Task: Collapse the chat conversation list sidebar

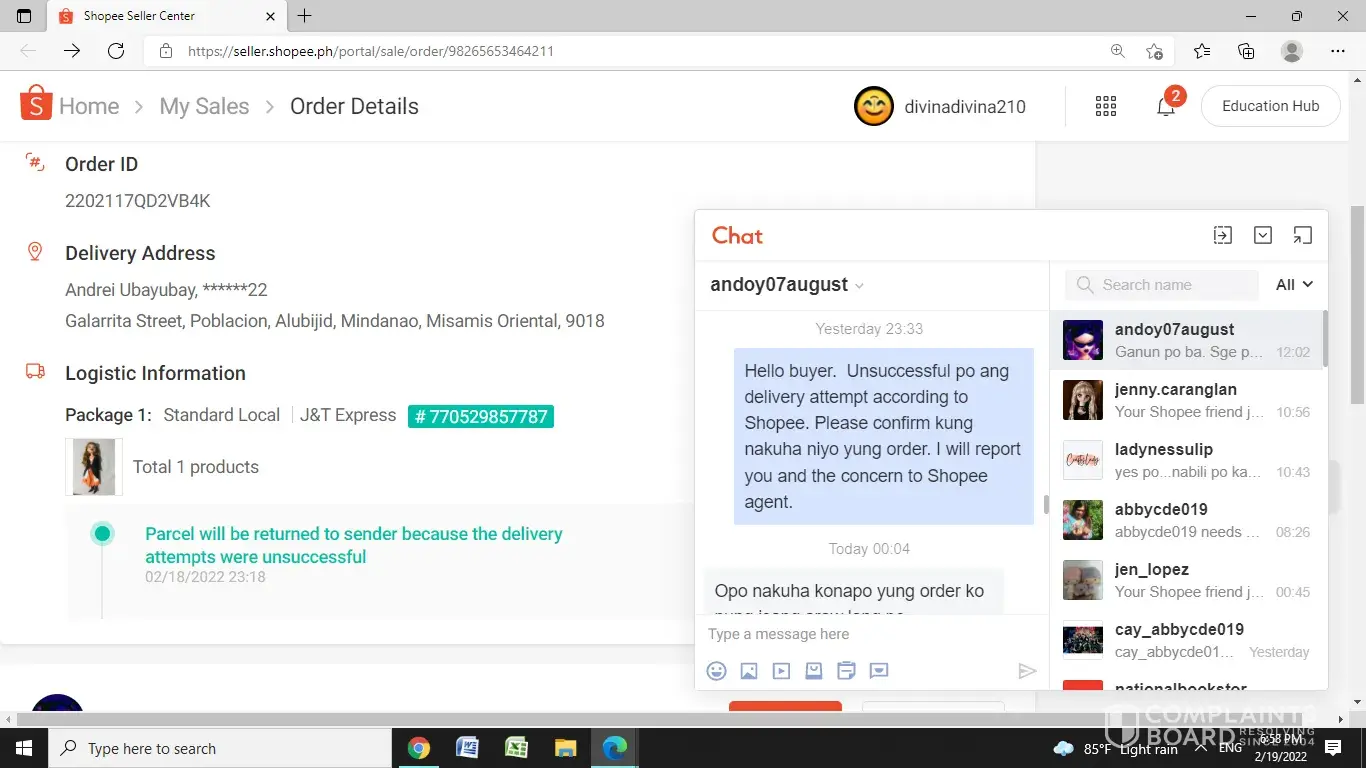Action: [1222, 235]
